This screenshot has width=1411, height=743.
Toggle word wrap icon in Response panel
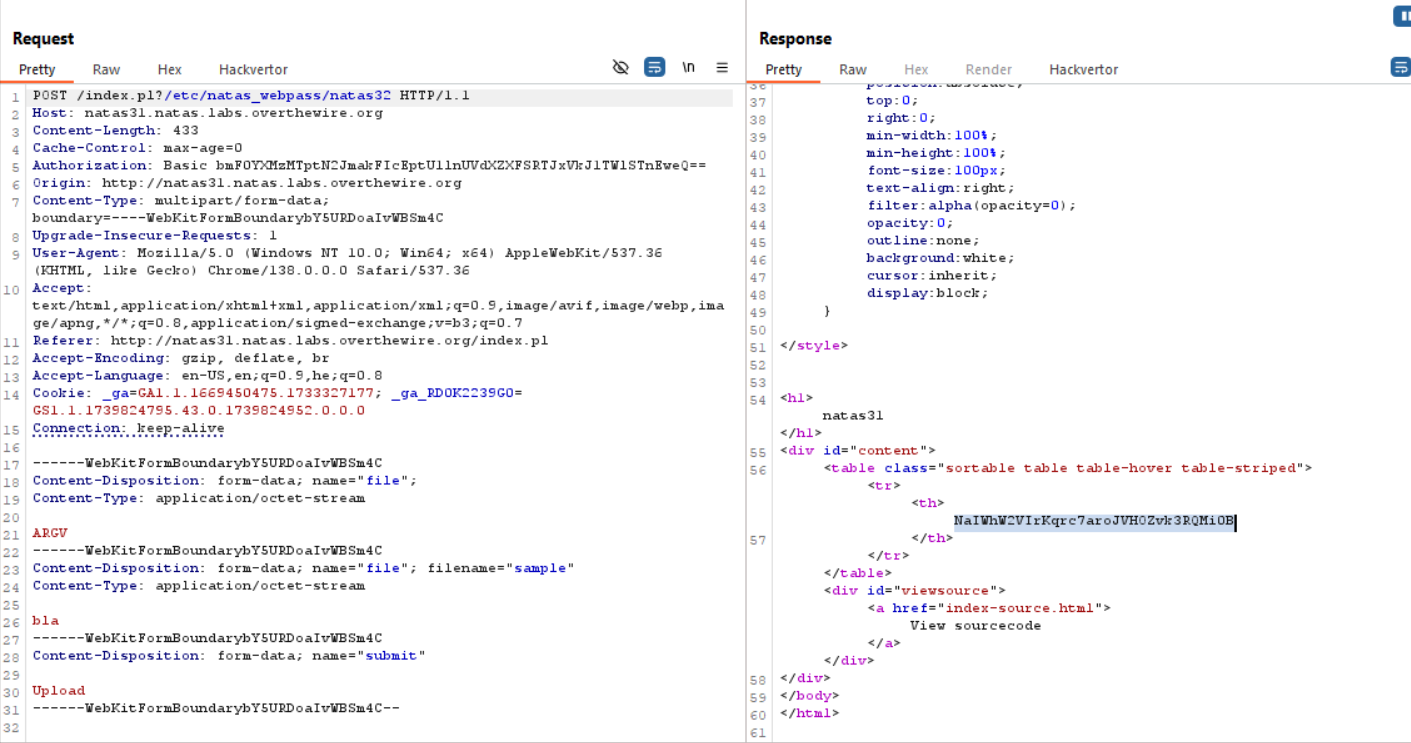point(1401,67)
